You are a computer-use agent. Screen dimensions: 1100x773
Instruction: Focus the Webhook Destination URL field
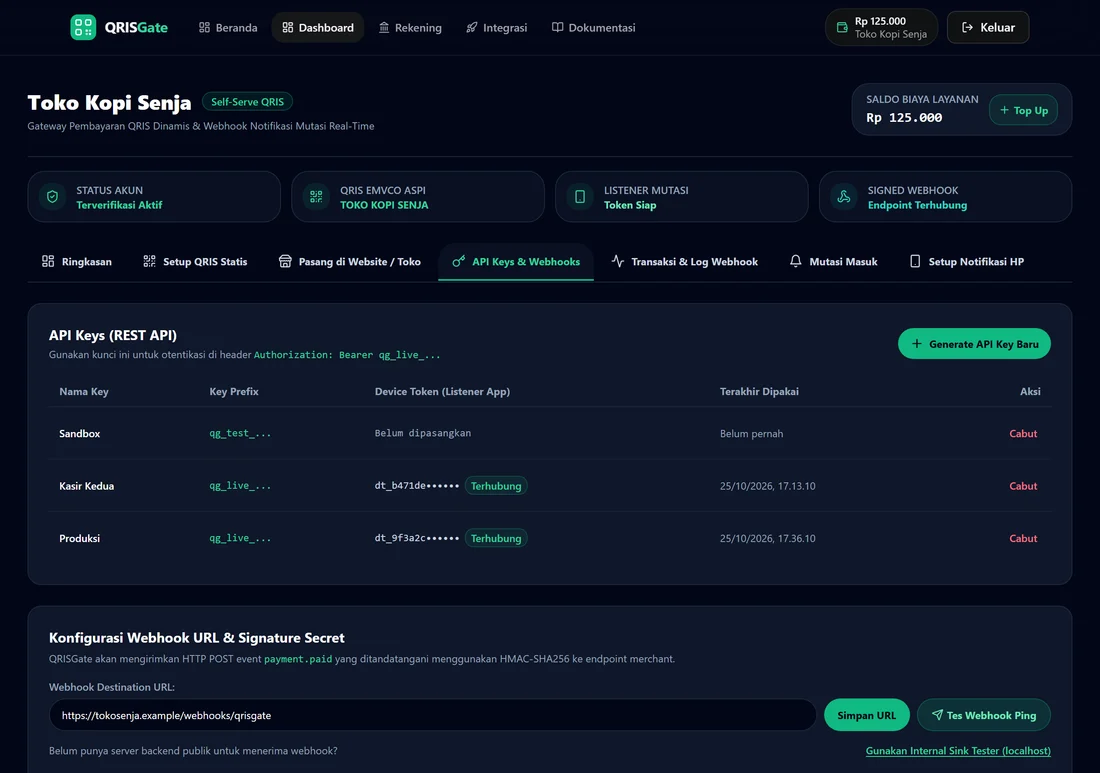point(432,715)
